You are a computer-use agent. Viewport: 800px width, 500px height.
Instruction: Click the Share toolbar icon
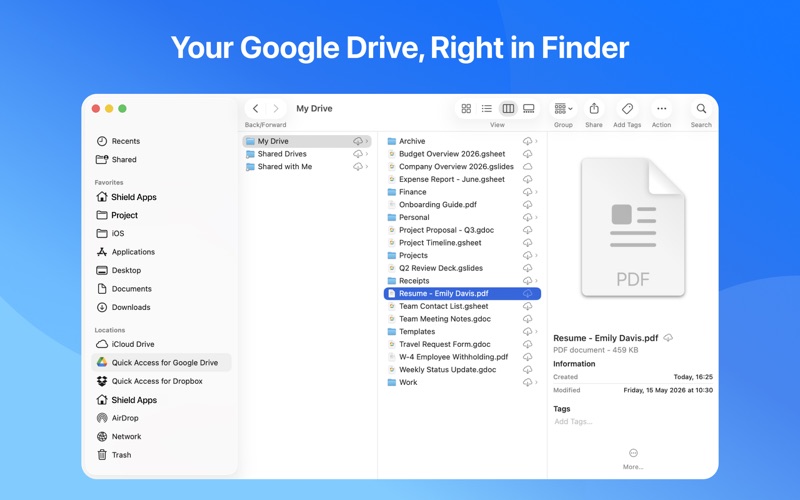pos(594,108)
